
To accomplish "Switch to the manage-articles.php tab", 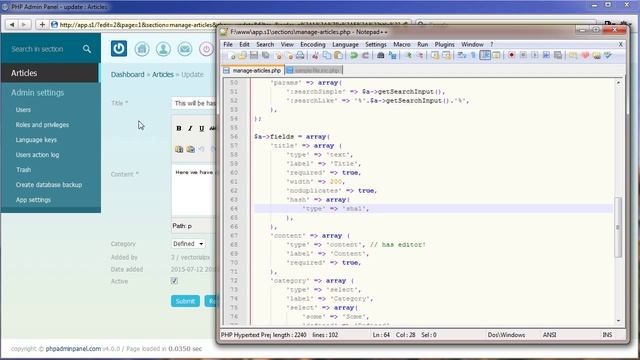I will [x=253, y=70].
